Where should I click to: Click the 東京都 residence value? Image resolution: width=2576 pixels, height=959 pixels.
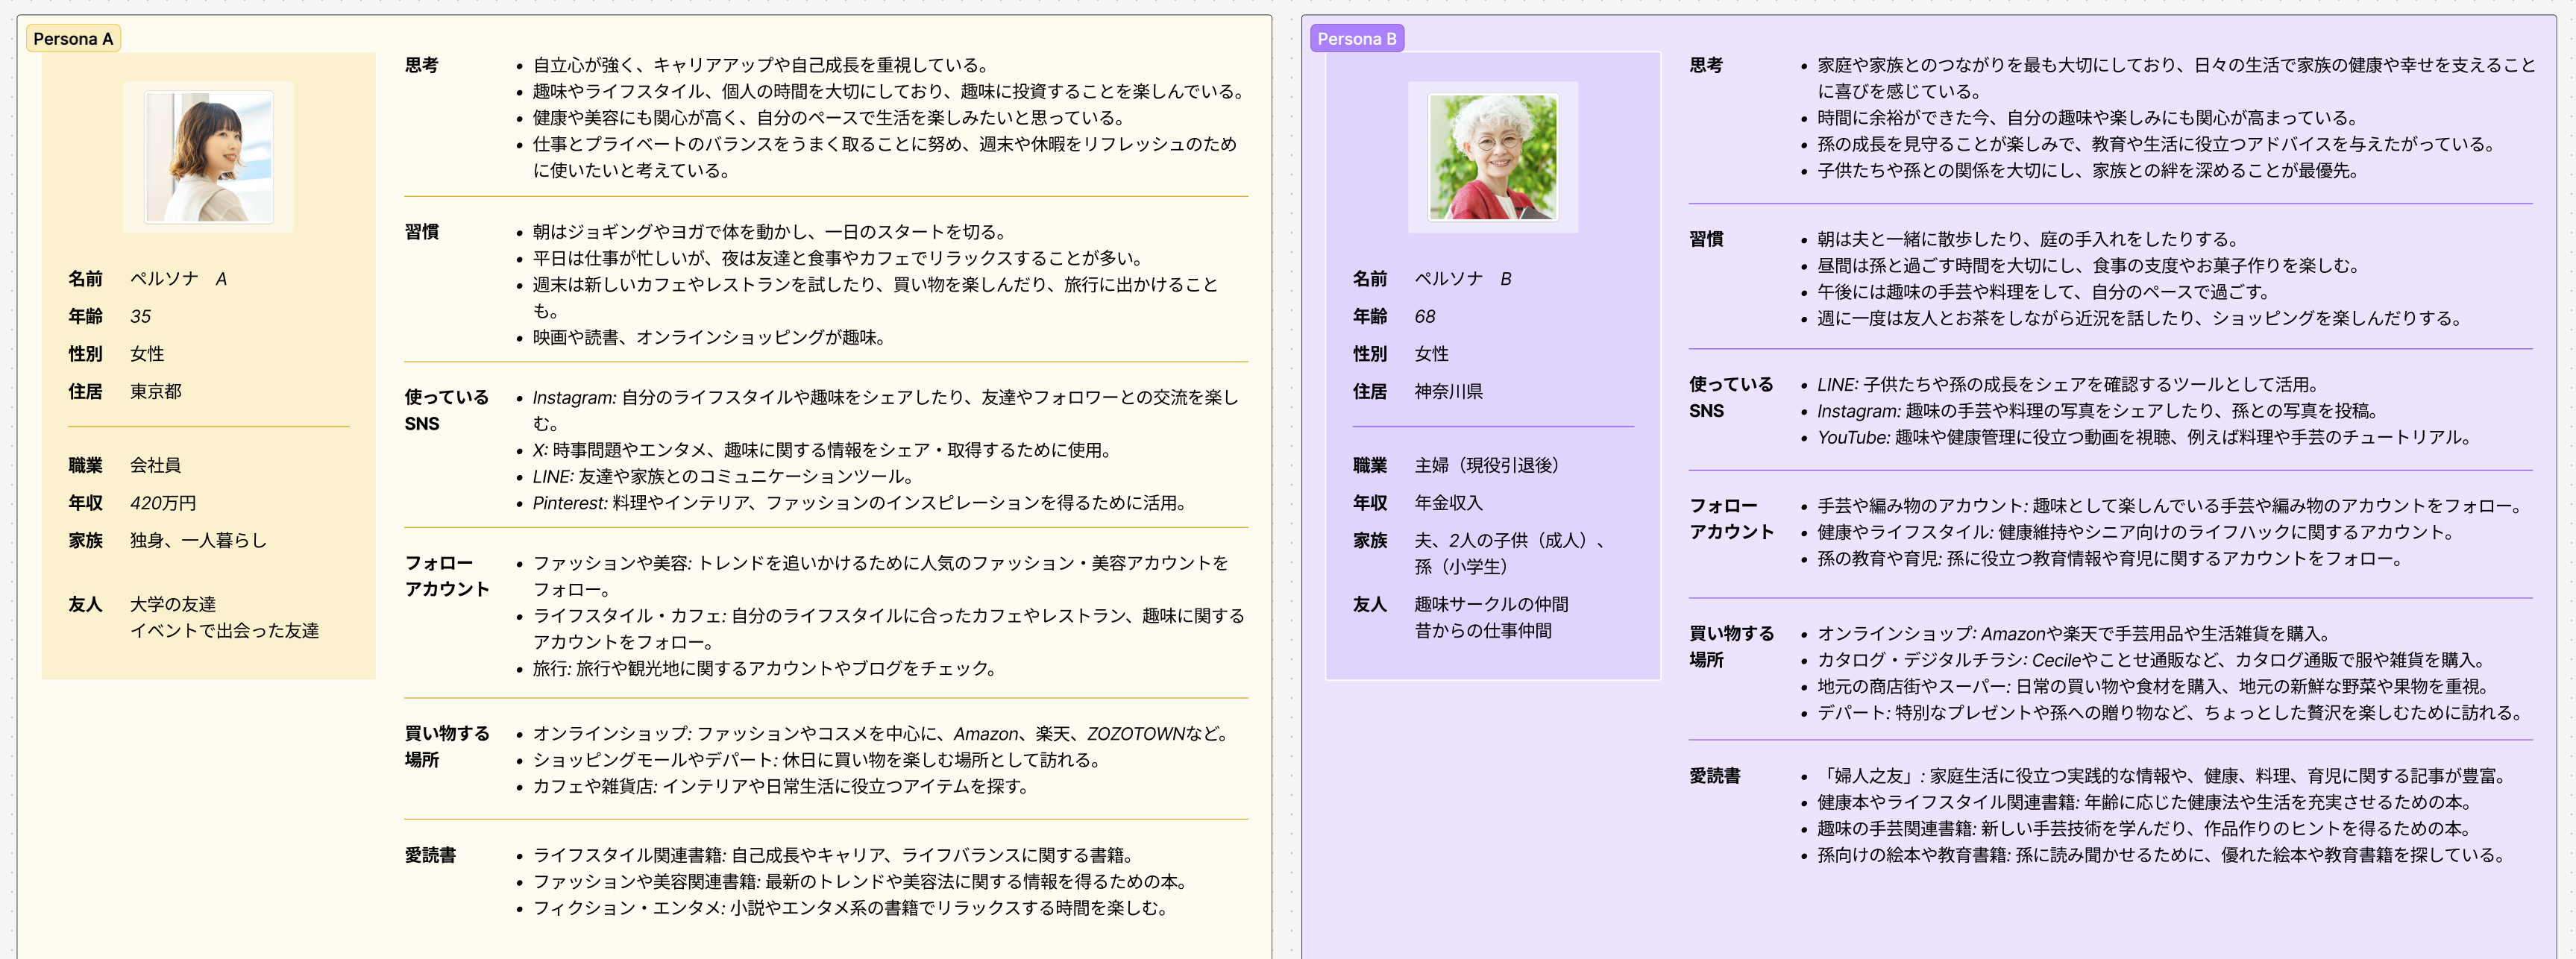[156, 391]
